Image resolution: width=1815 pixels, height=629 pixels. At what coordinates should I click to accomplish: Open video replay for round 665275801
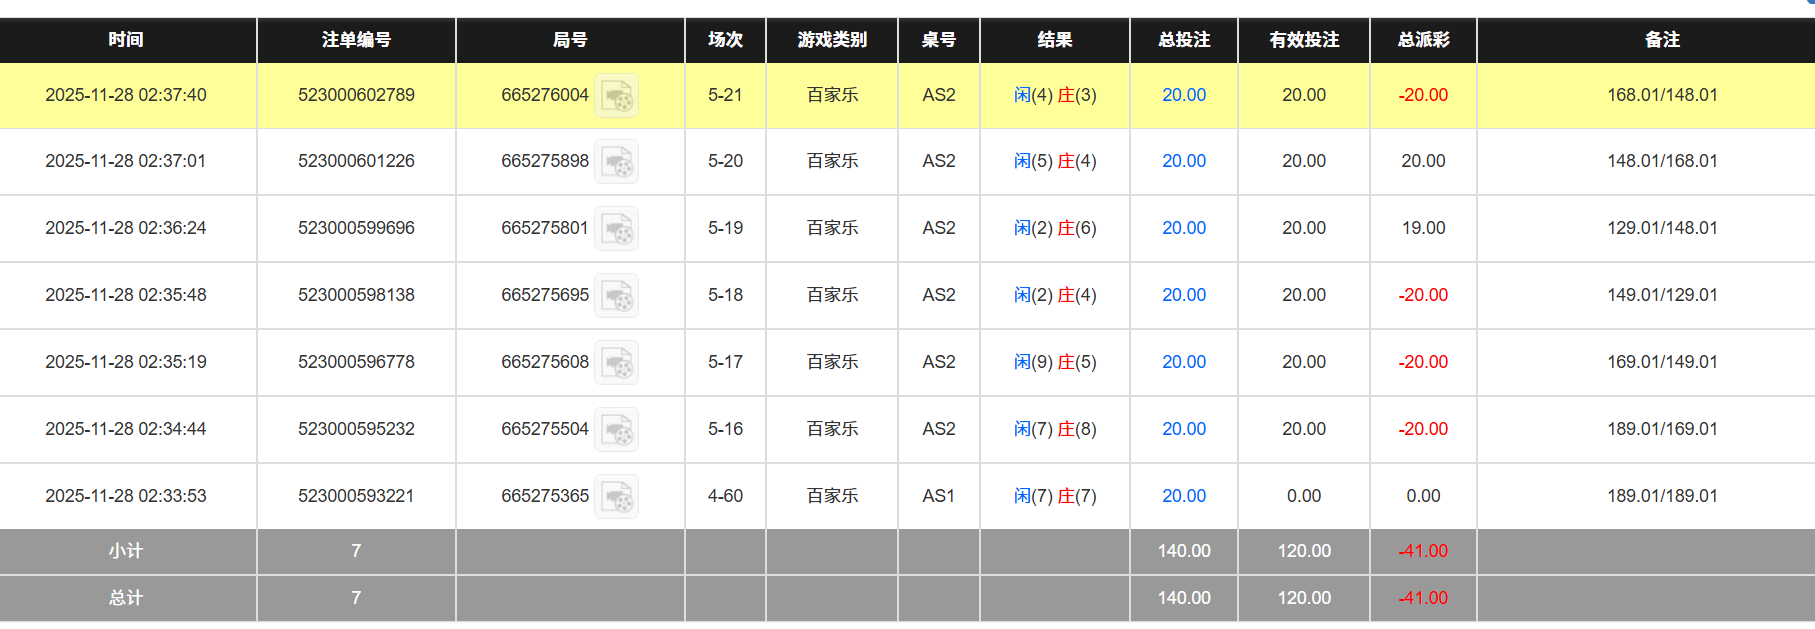616,229
